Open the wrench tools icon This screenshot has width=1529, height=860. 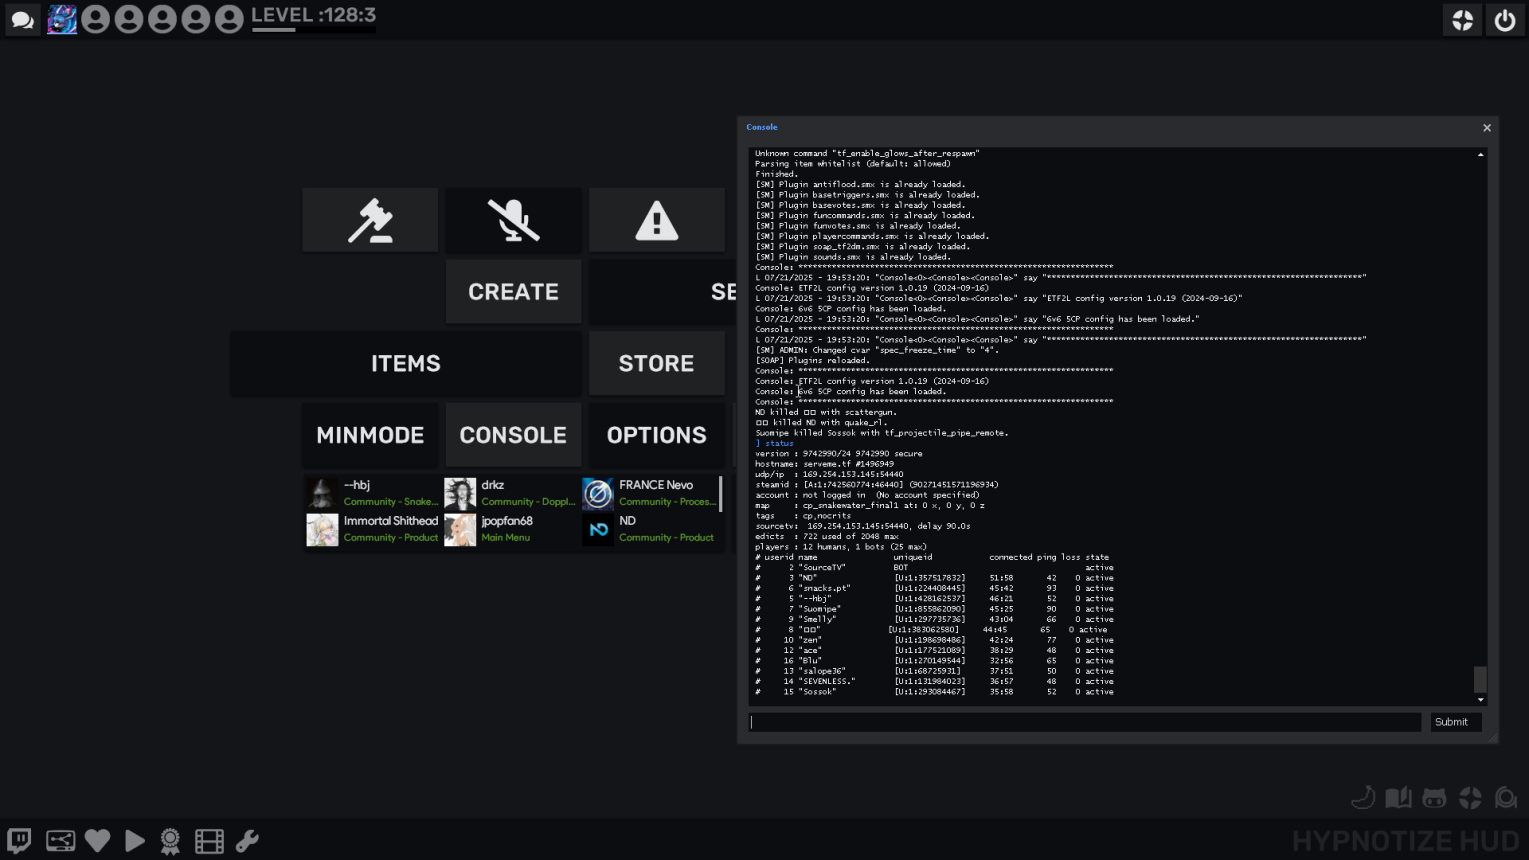tap(247, 841)
